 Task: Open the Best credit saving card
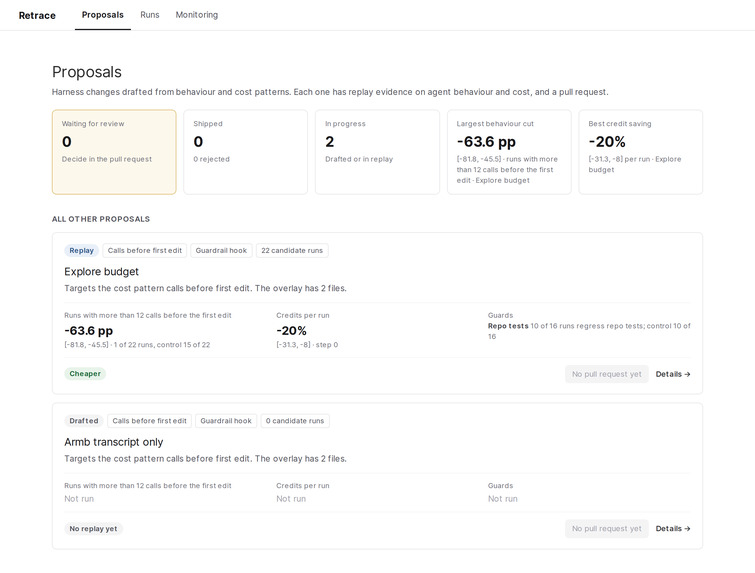(641, 152)
